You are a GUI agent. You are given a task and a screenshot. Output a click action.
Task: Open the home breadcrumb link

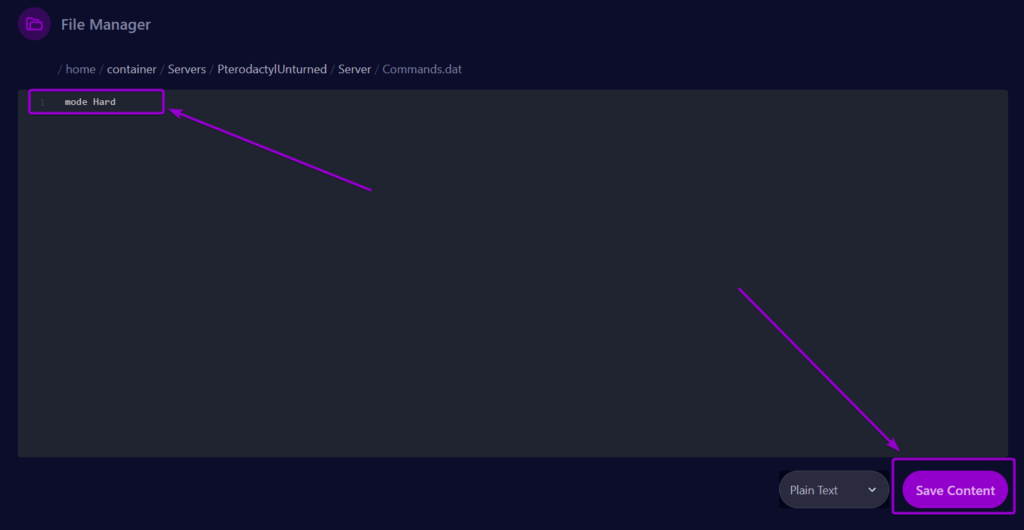pos(80,69)
